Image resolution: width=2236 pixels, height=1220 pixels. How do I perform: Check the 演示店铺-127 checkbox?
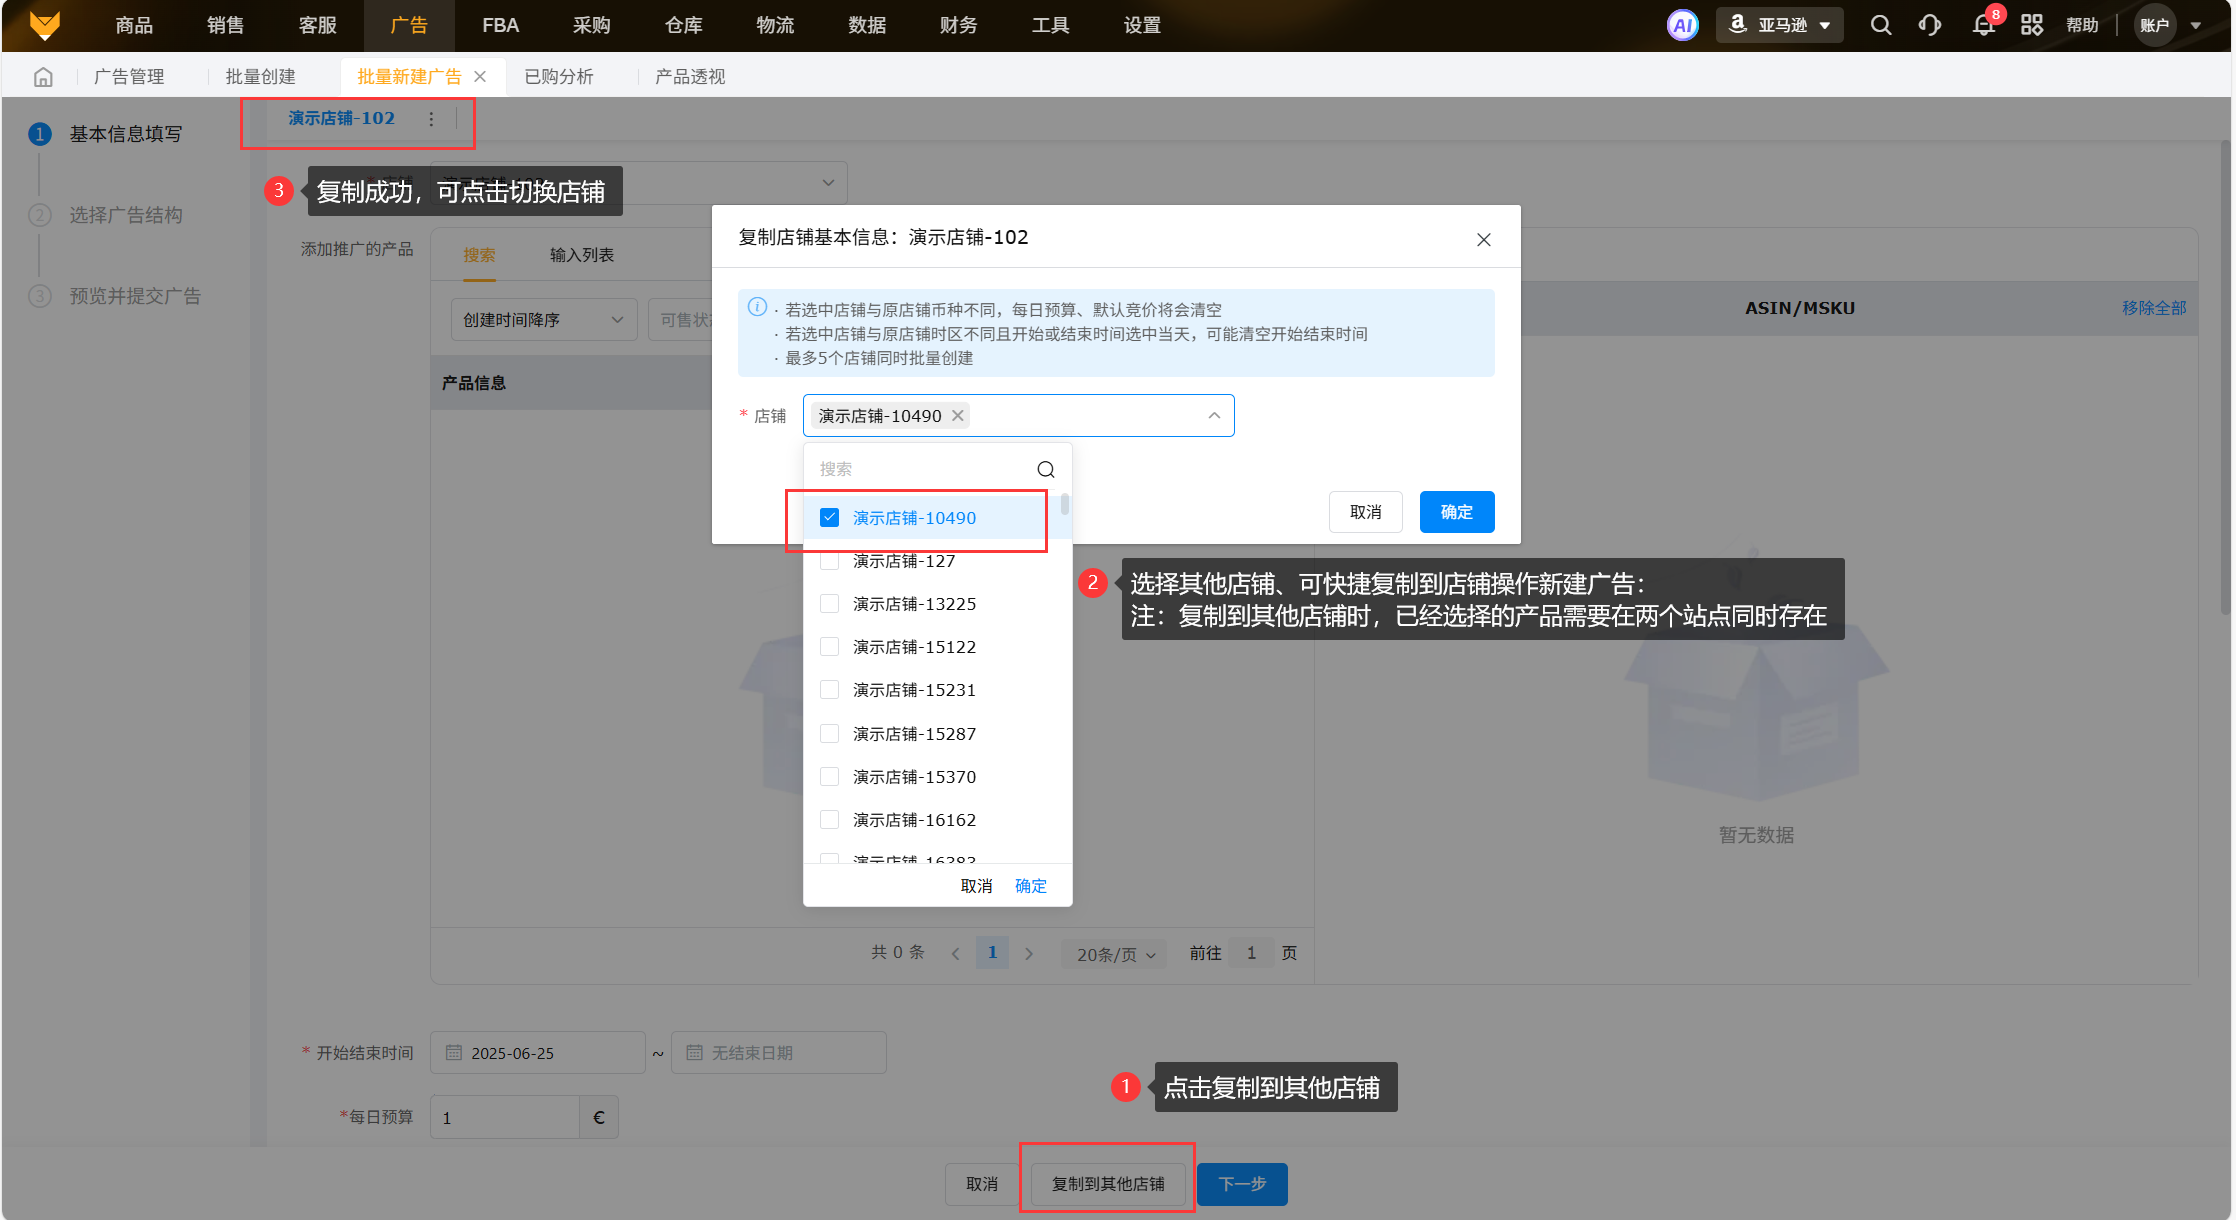point(829,561)
